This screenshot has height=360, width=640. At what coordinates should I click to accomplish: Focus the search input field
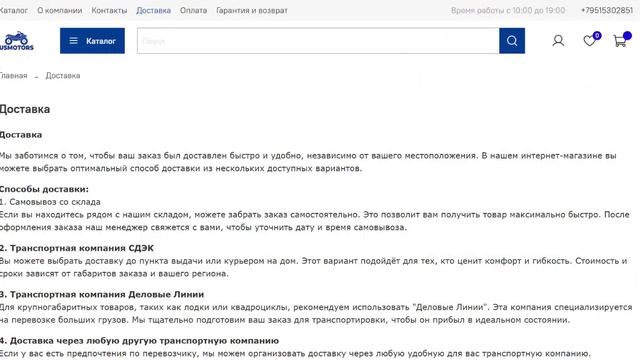click(x=318, y=41)
